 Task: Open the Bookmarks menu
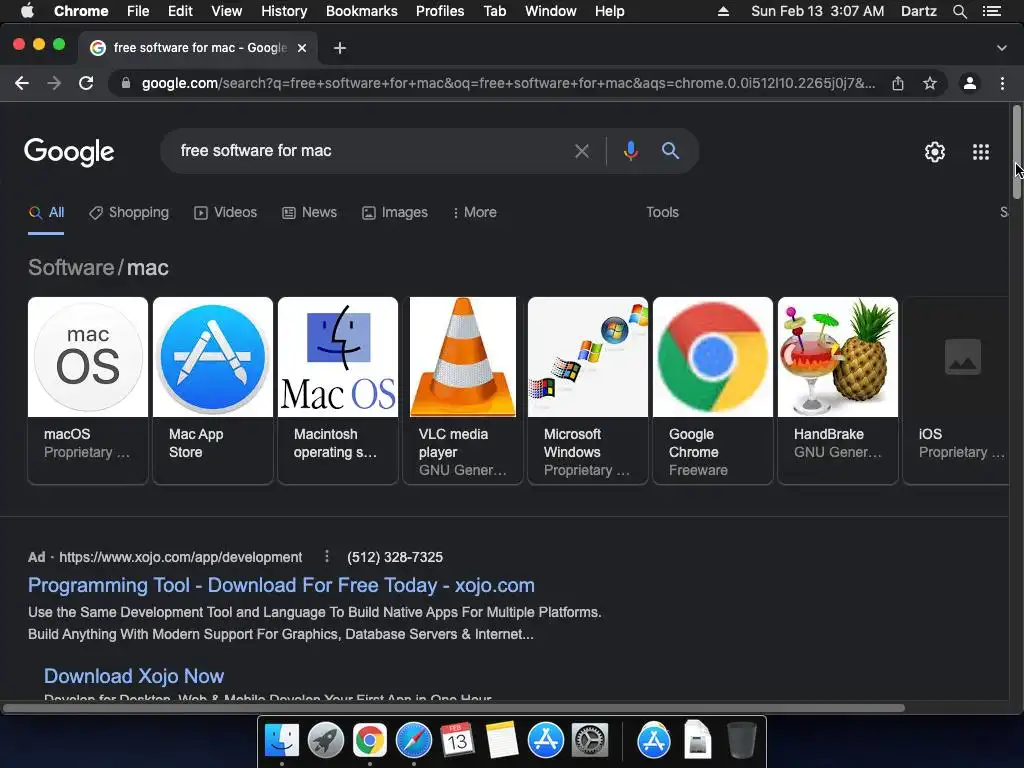click(362, 11)
